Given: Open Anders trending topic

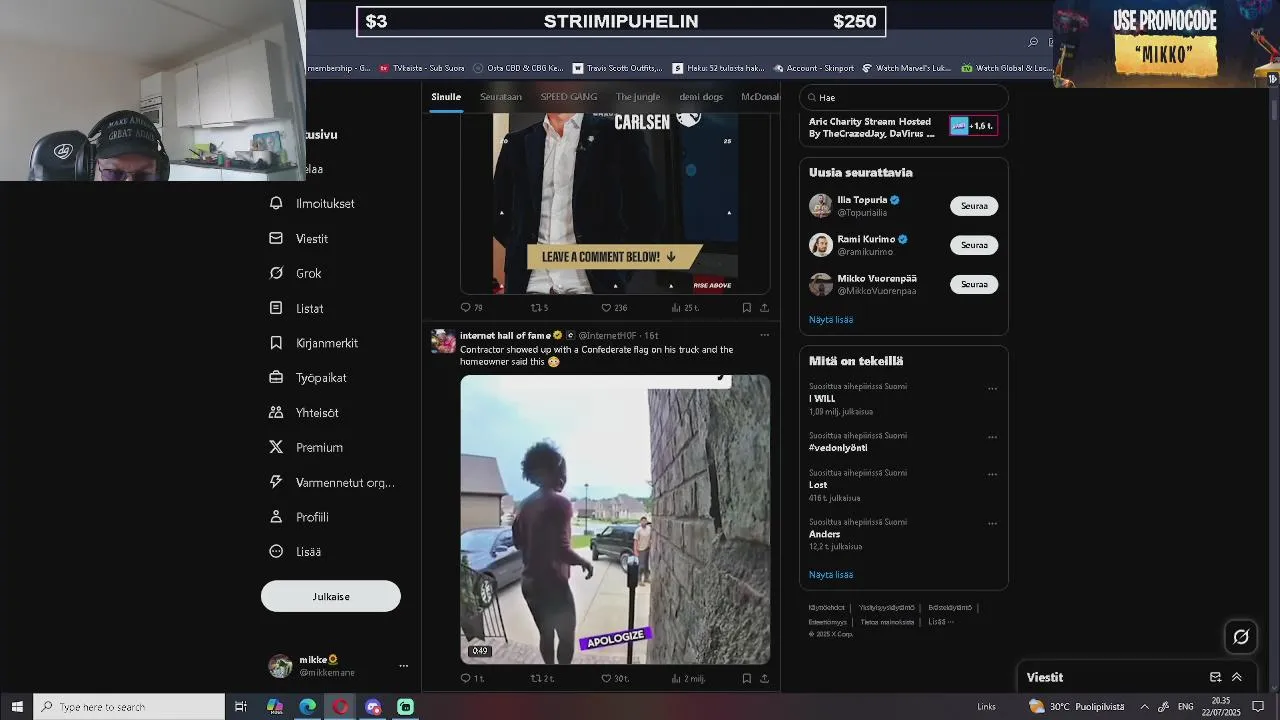Looking at the screenshot, I should (x=824, y=534).
